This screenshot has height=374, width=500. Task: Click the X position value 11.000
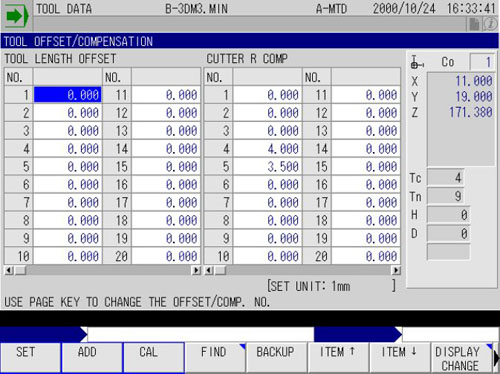click(x=474, y=81)
